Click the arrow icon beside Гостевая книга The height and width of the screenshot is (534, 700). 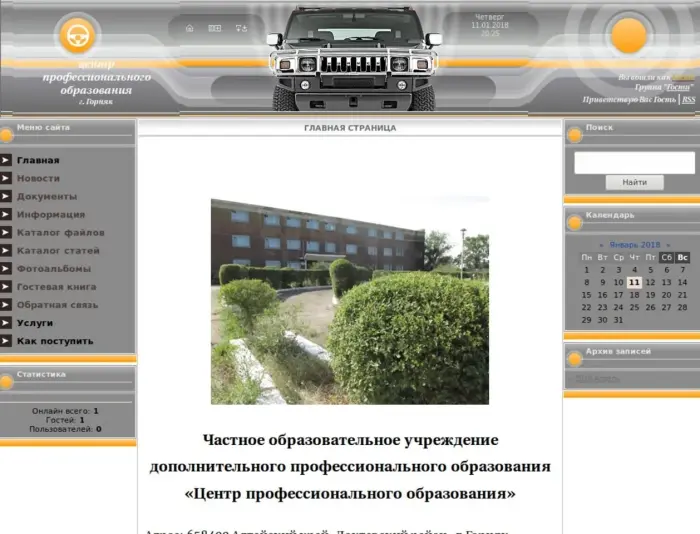(6, 287)
